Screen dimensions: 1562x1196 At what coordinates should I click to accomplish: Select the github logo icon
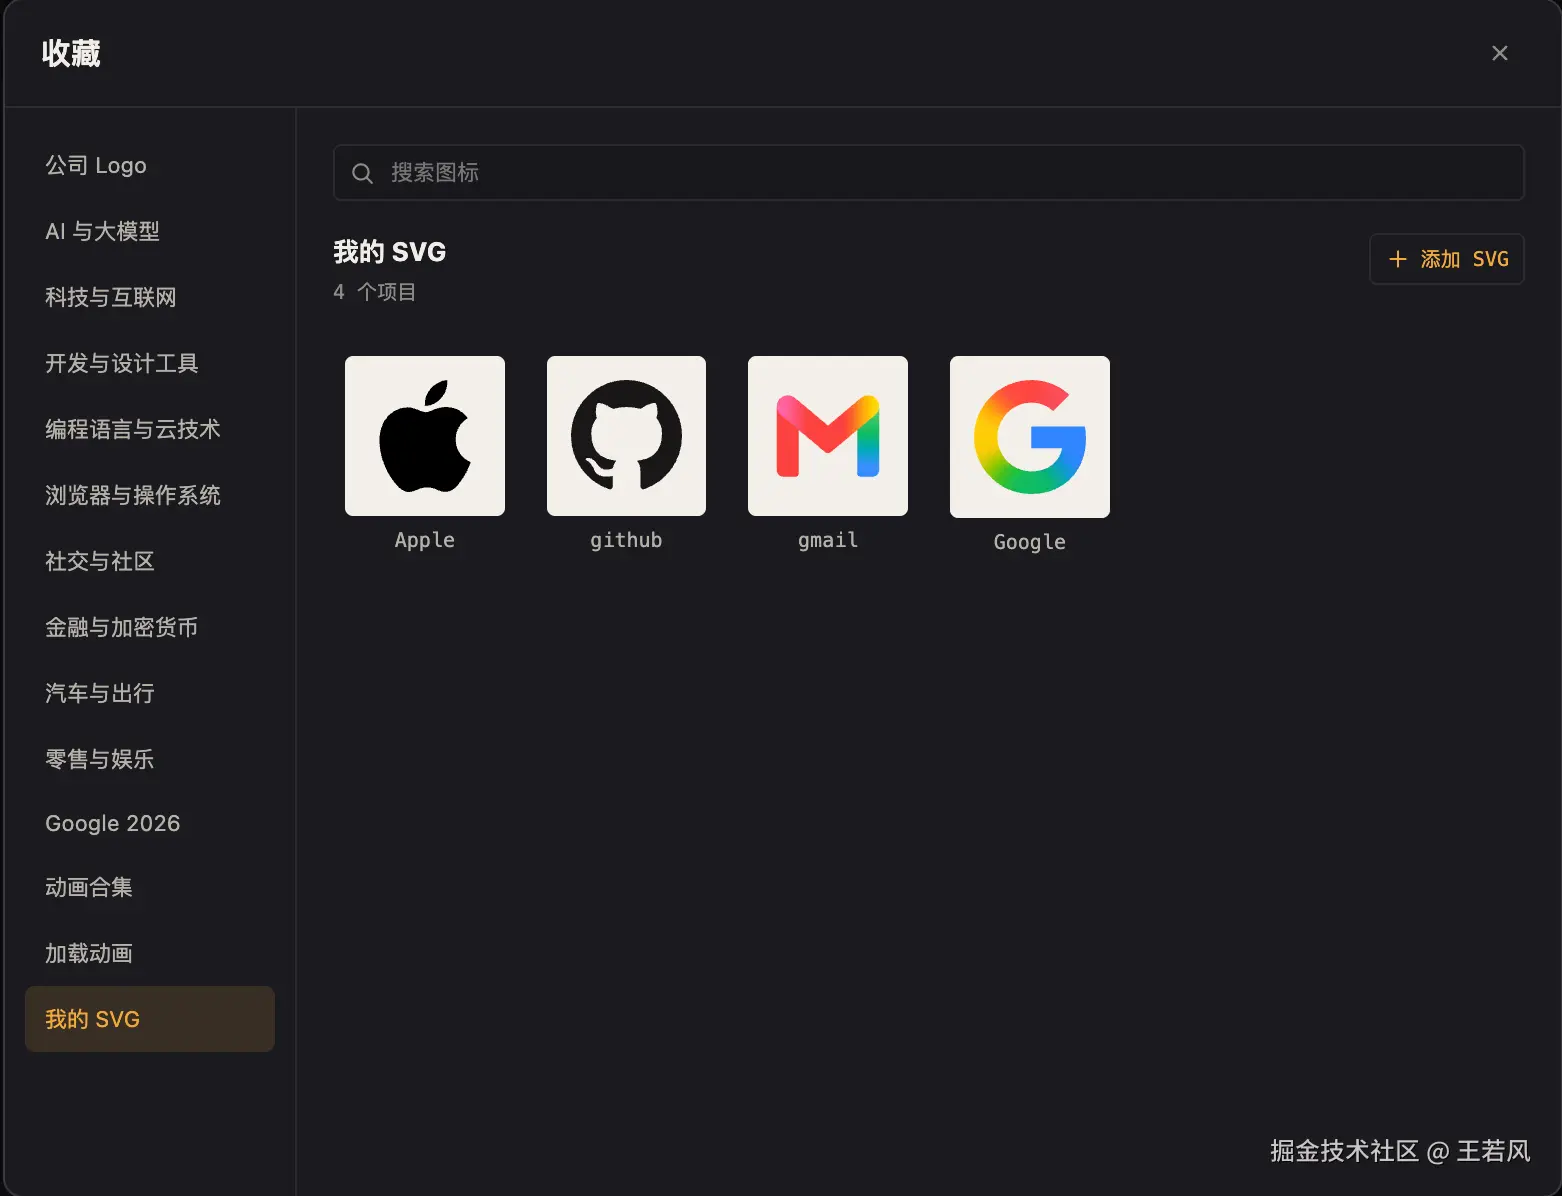(626, 436)
